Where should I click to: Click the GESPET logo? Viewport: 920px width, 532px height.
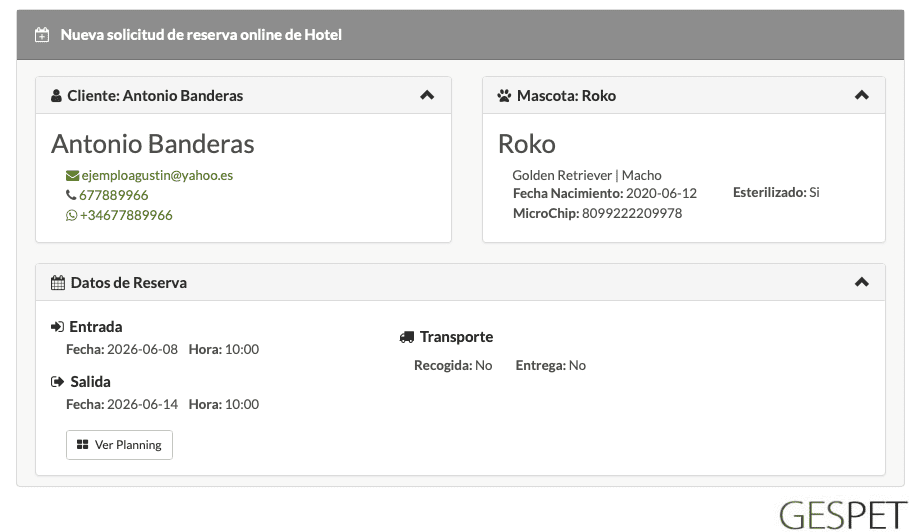(x=843, y=515)
